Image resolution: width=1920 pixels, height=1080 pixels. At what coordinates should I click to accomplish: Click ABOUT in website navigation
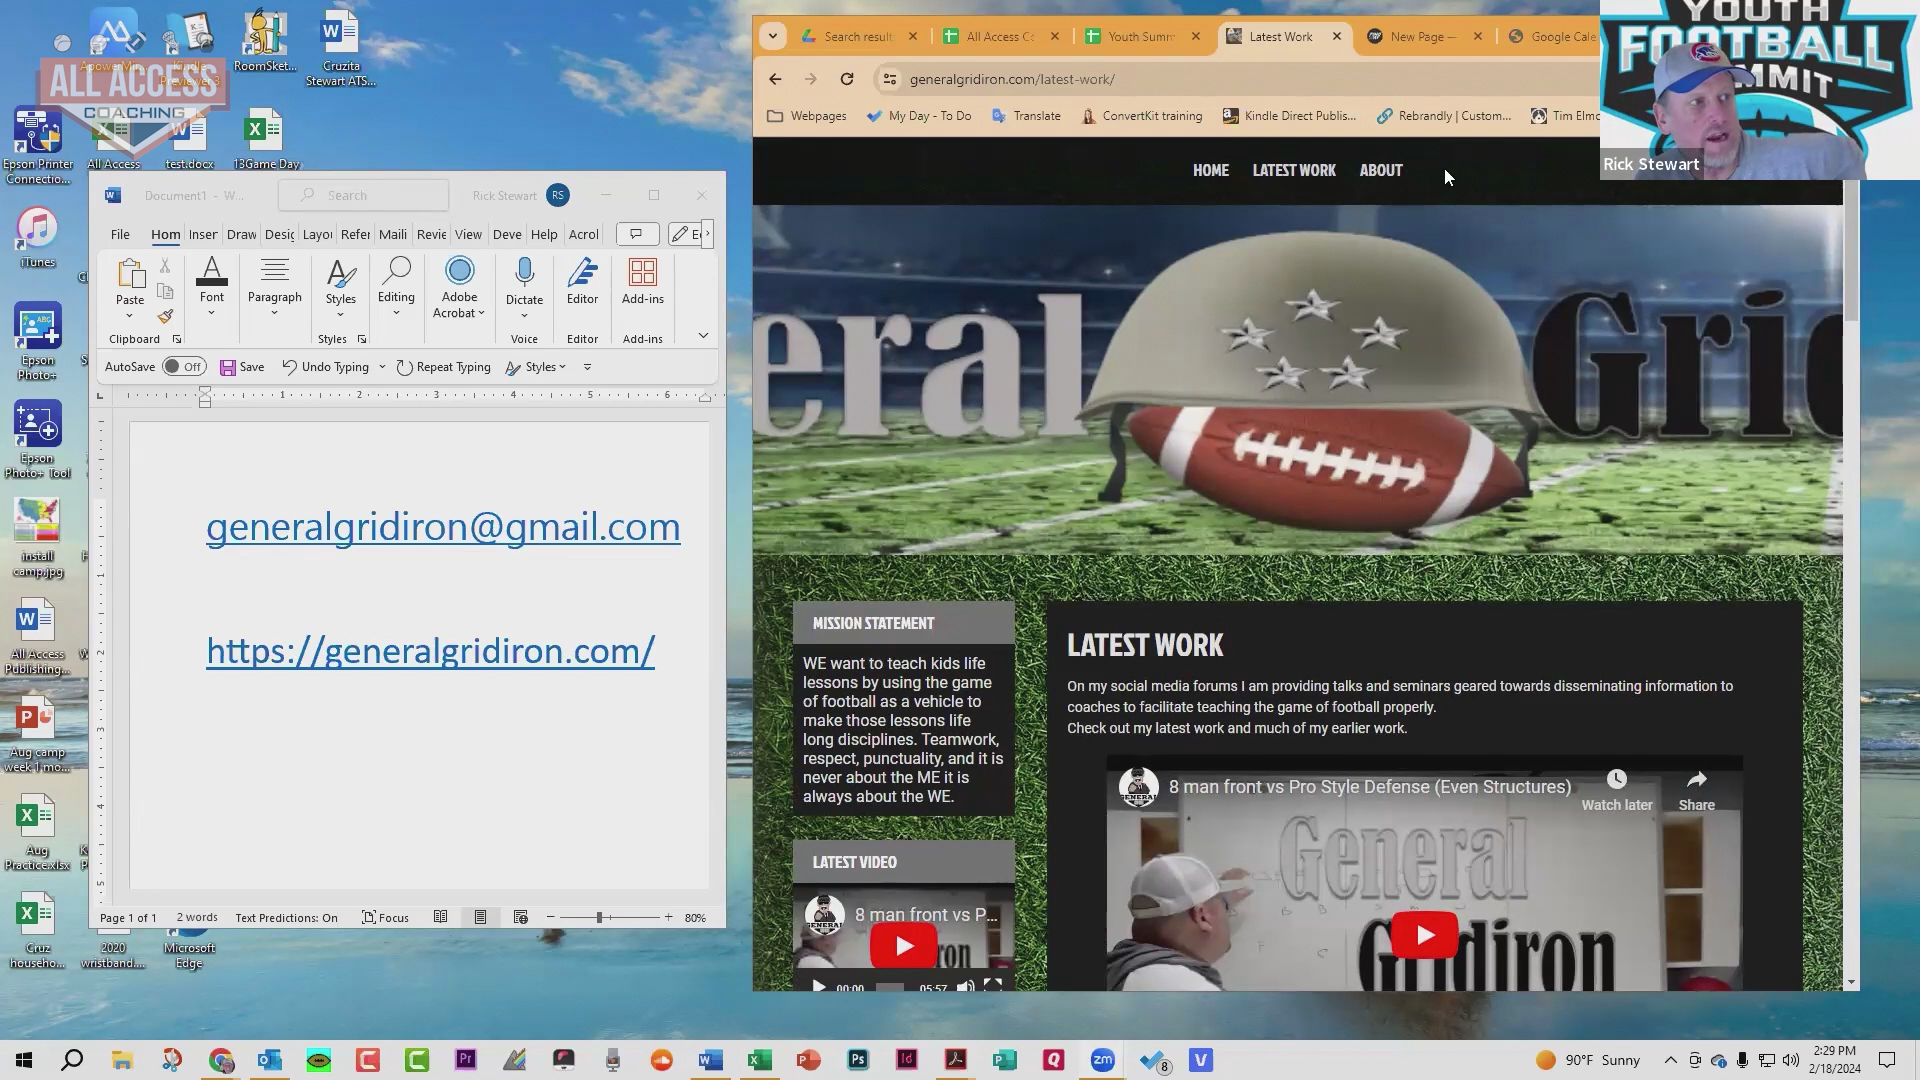1381,170
